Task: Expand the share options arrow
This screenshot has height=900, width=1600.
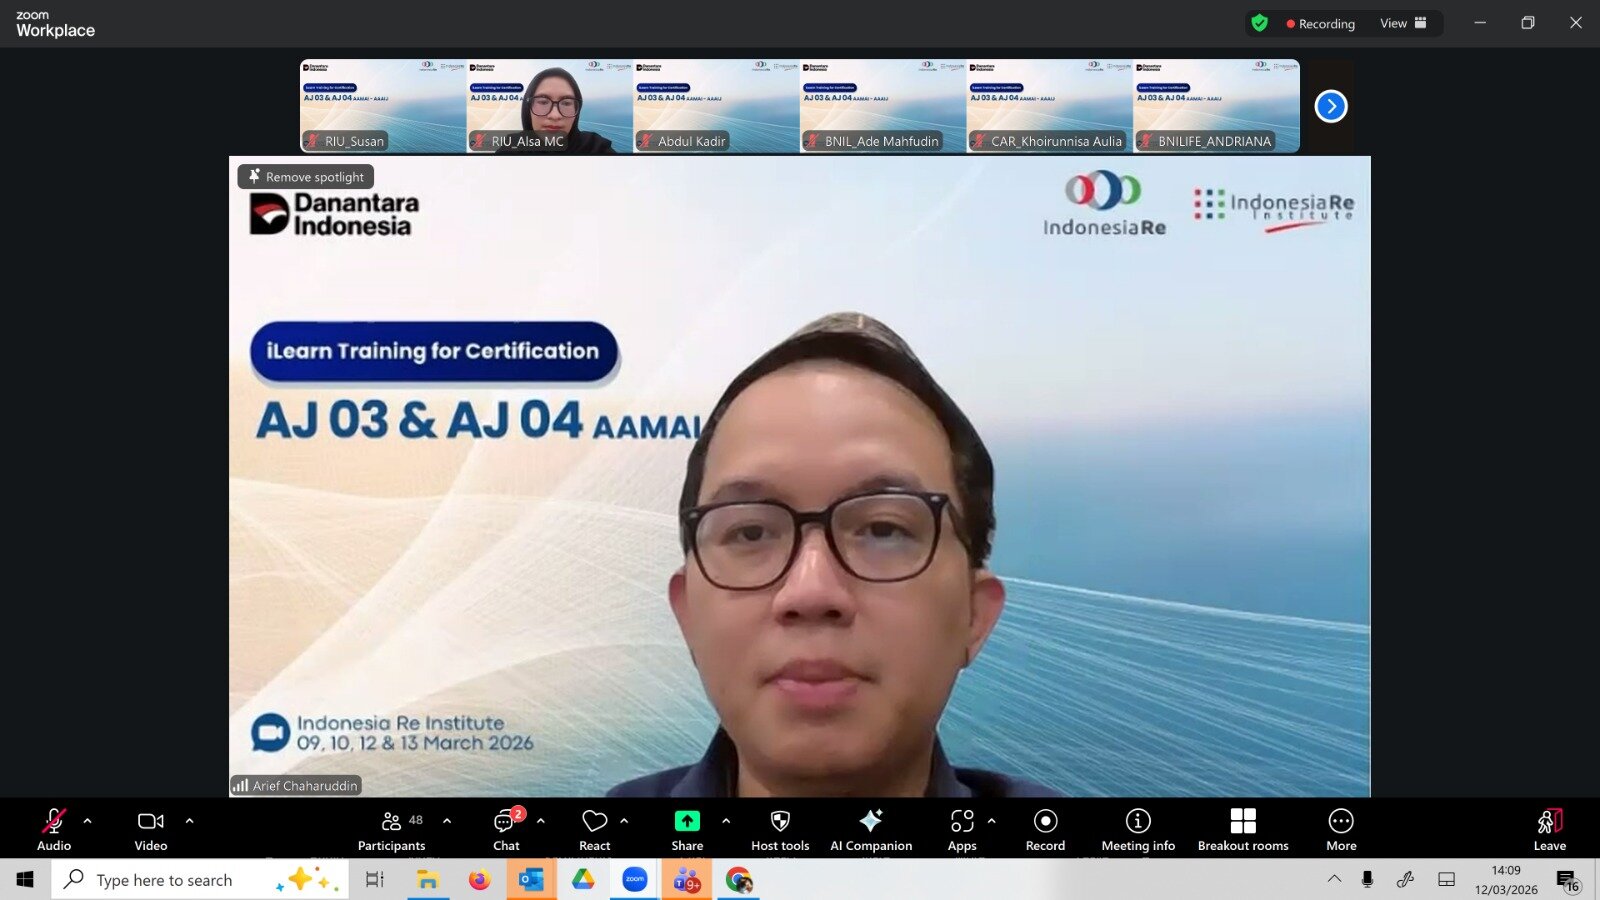Action: (726, 821)
